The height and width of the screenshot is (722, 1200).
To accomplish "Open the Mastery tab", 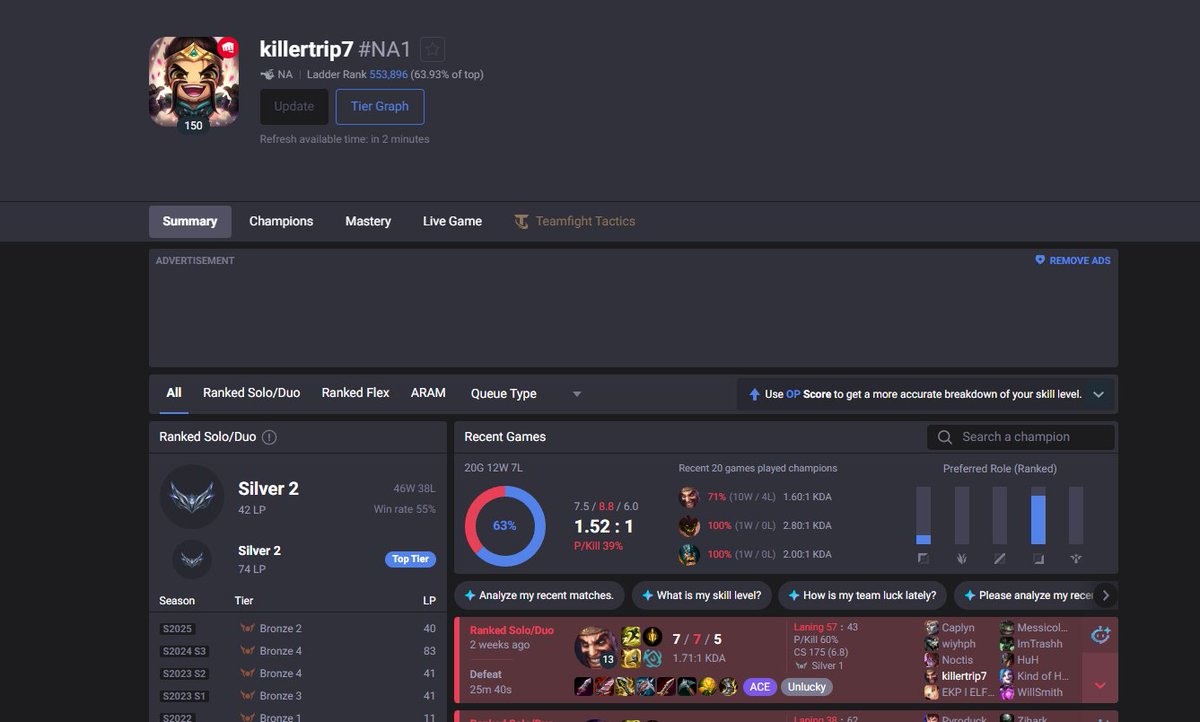I will pyautogui.click(x=368, y=222).
